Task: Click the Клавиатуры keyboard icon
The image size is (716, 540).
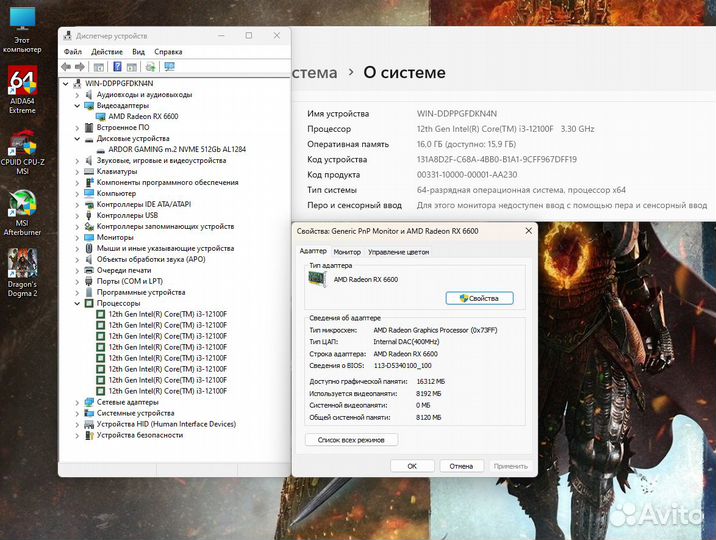Action: coord(89,171)
